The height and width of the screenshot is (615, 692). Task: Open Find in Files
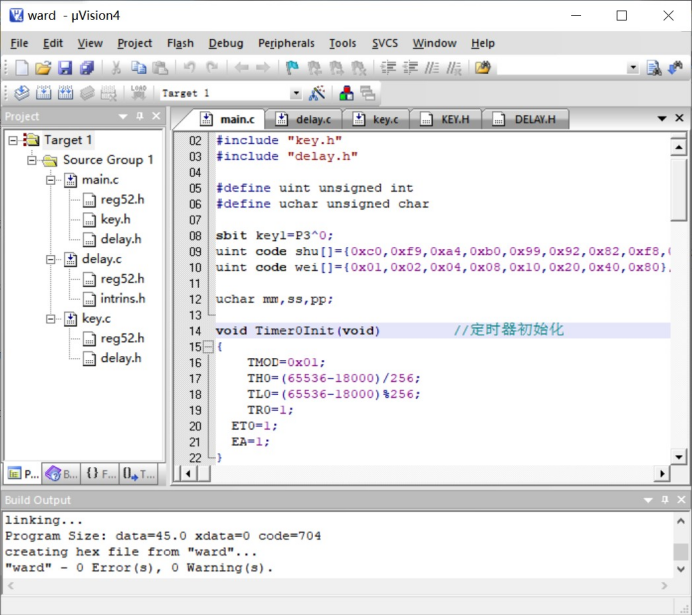[x=482, y=68]
